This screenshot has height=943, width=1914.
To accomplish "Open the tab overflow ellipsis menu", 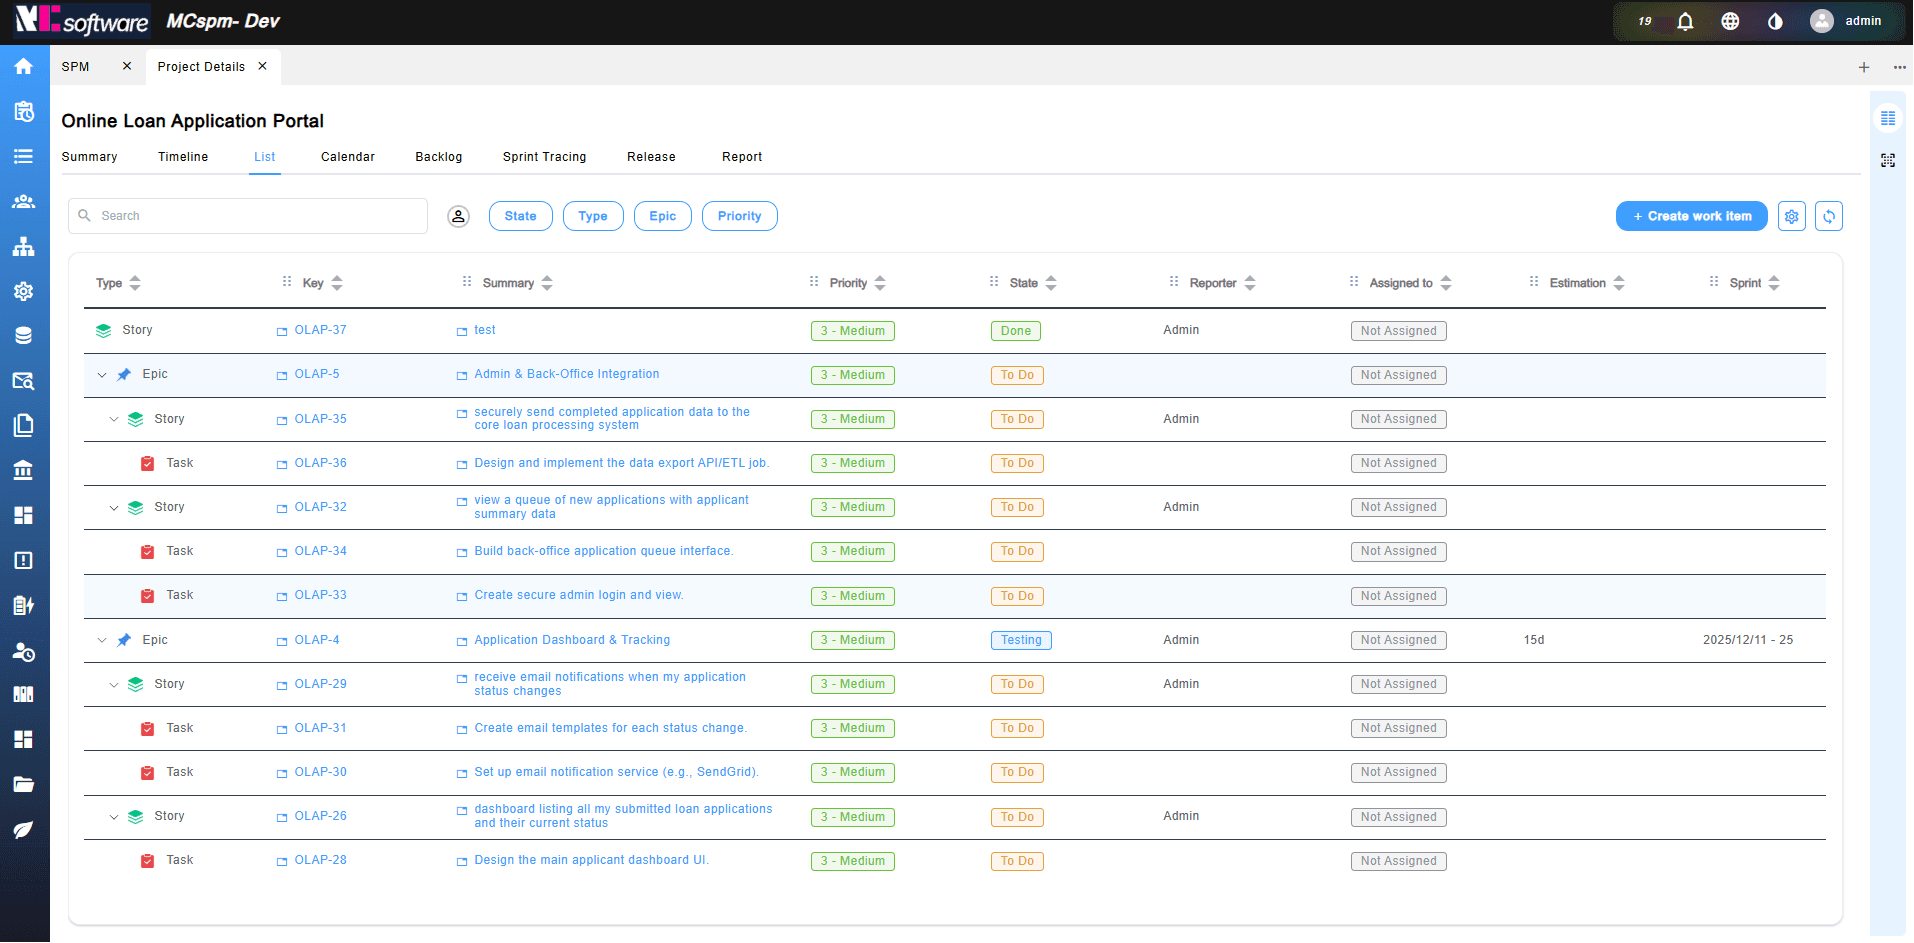I will click(x=1900, y=67).
